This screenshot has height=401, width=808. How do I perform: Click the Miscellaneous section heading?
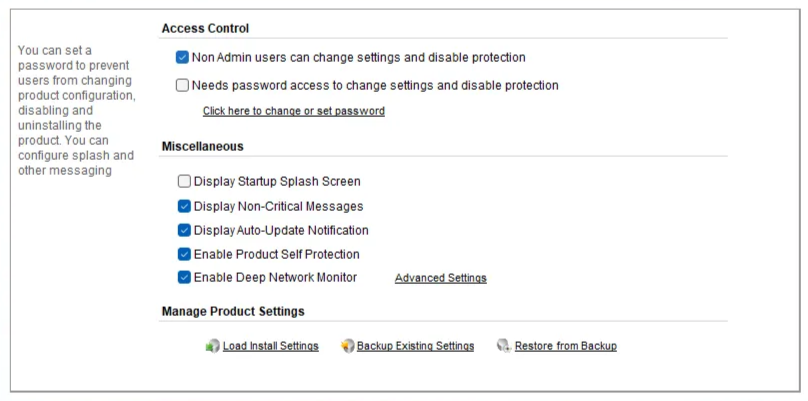coord(202,147)
